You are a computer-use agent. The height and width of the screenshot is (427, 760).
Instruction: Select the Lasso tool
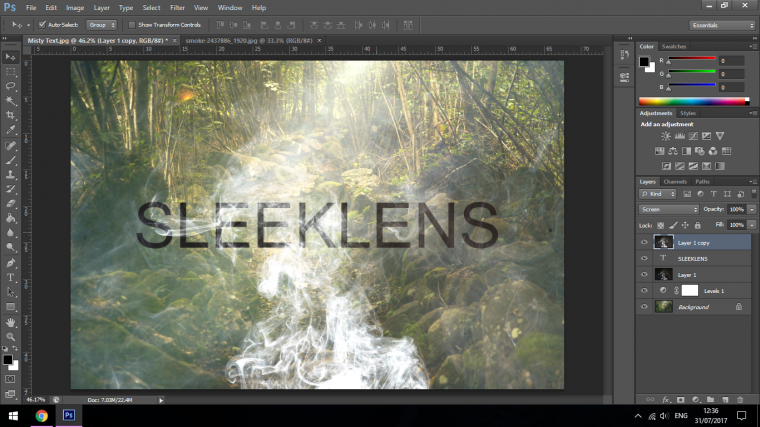(x=10, y=86)
